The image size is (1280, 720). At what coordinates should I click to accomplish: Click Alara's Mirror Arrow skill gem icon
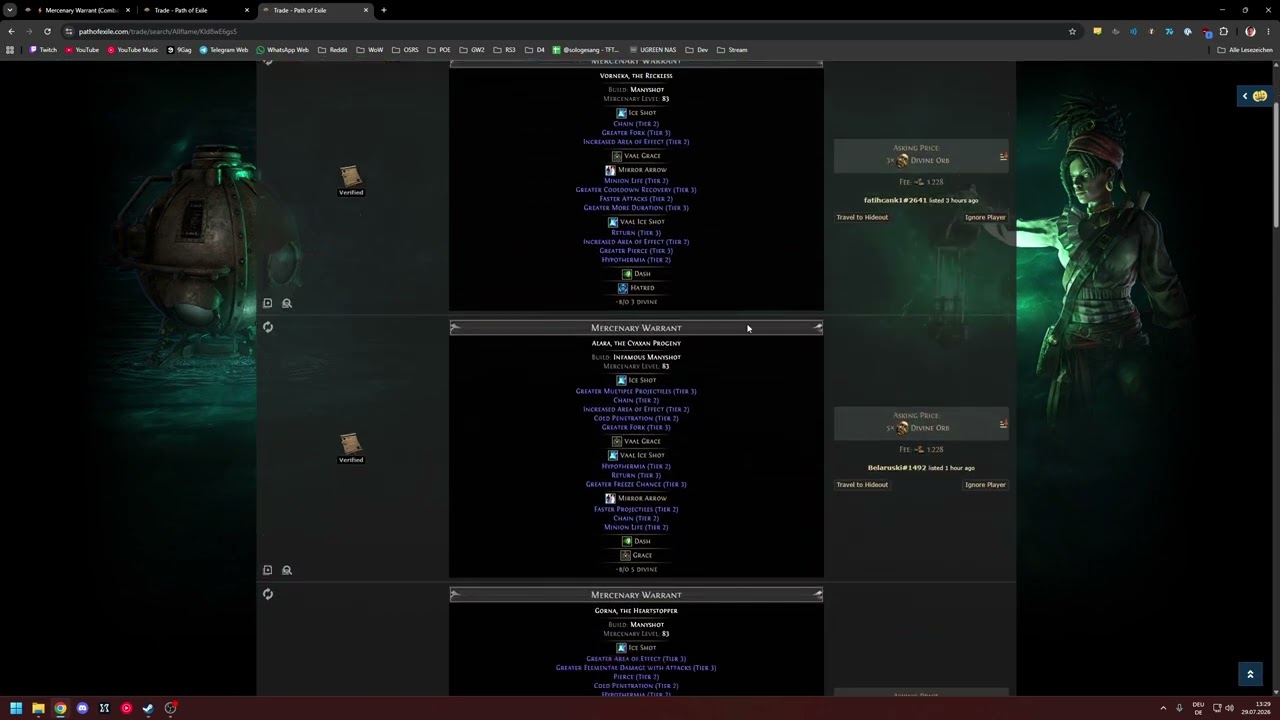610,498
